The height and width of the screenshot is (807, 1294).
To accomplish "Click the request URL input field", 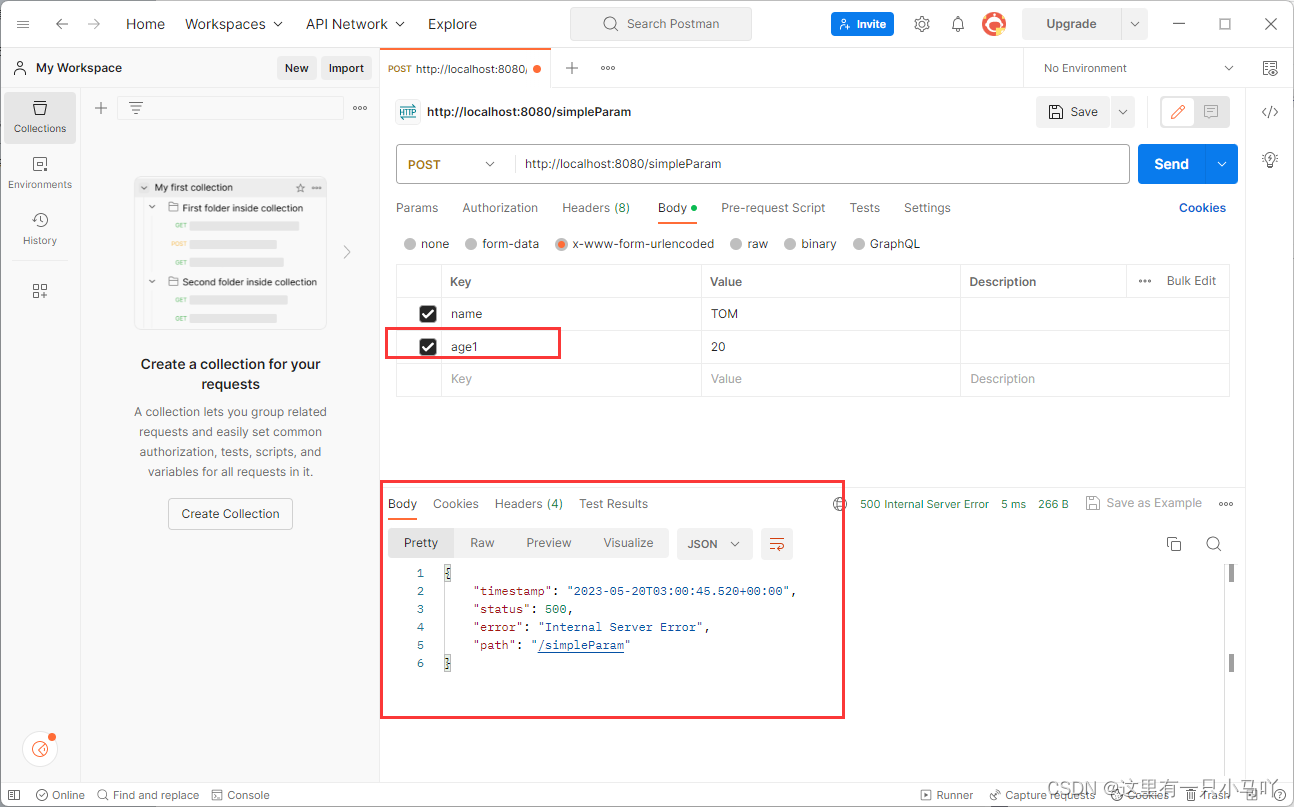I will click(x=822, y=164).
